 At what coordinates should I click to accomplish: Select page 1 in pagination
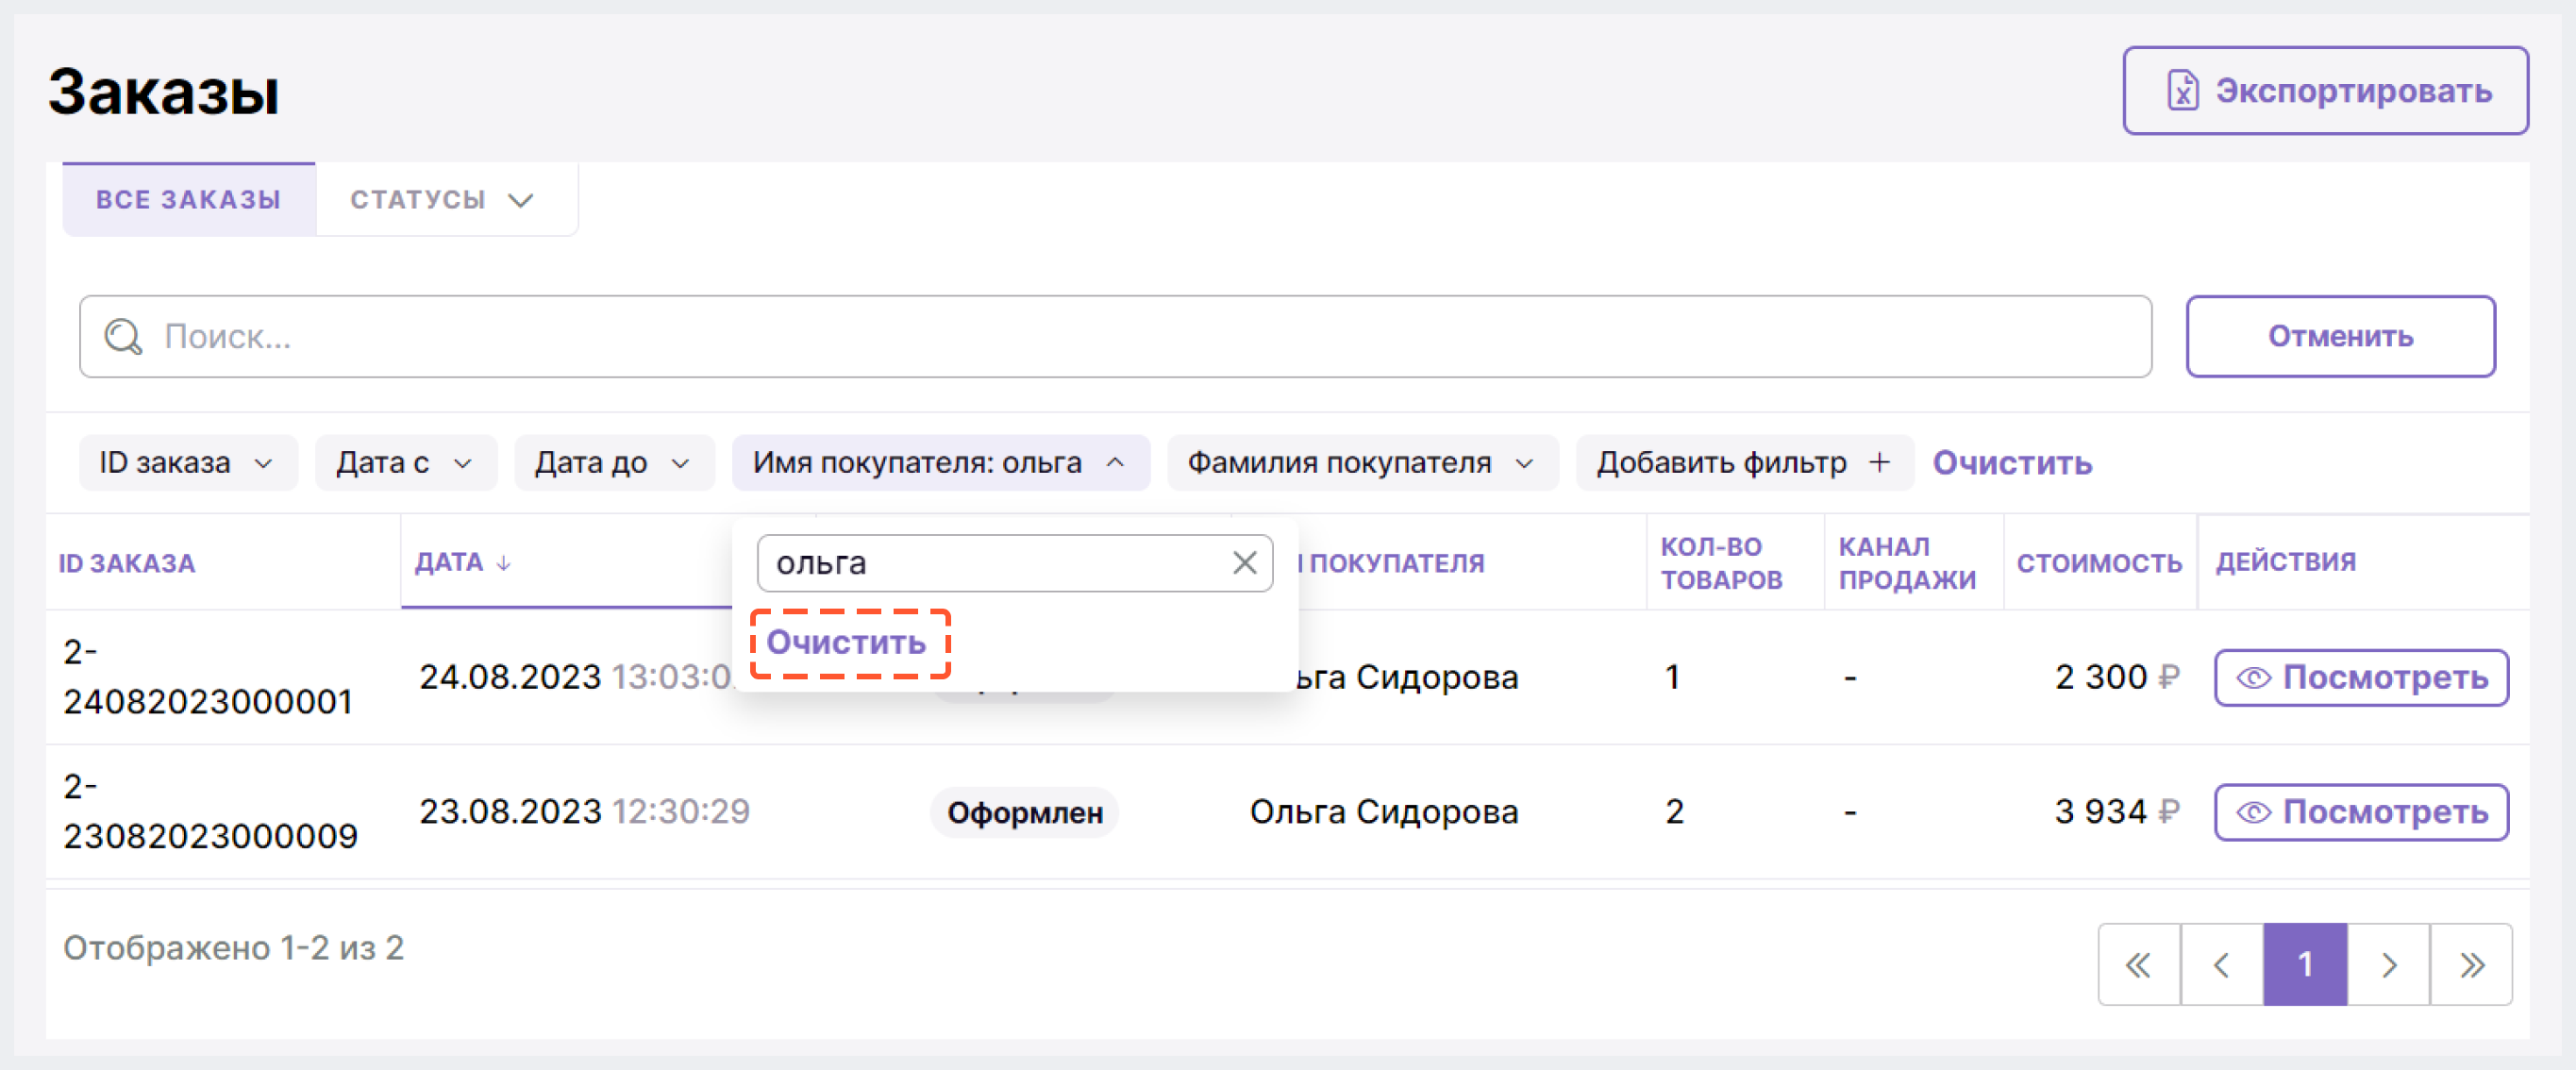(2305, 965)
